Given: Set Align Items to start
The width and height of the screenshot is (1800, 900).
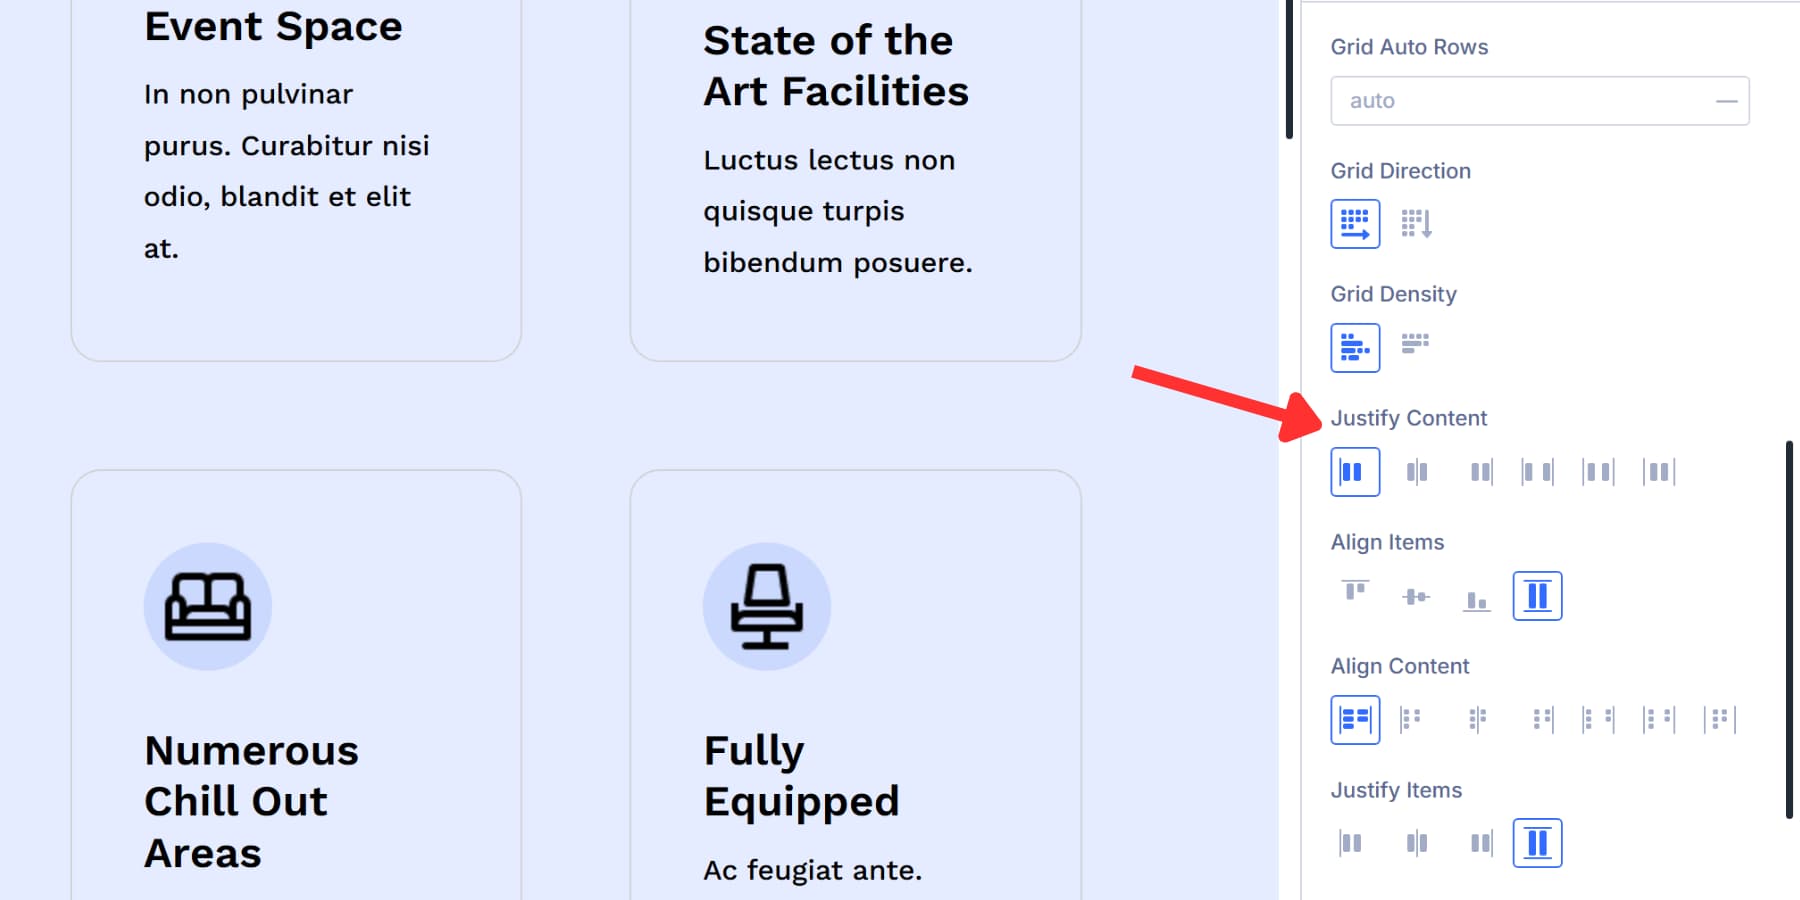Looking at the screenshot, I should [1354, 595].
